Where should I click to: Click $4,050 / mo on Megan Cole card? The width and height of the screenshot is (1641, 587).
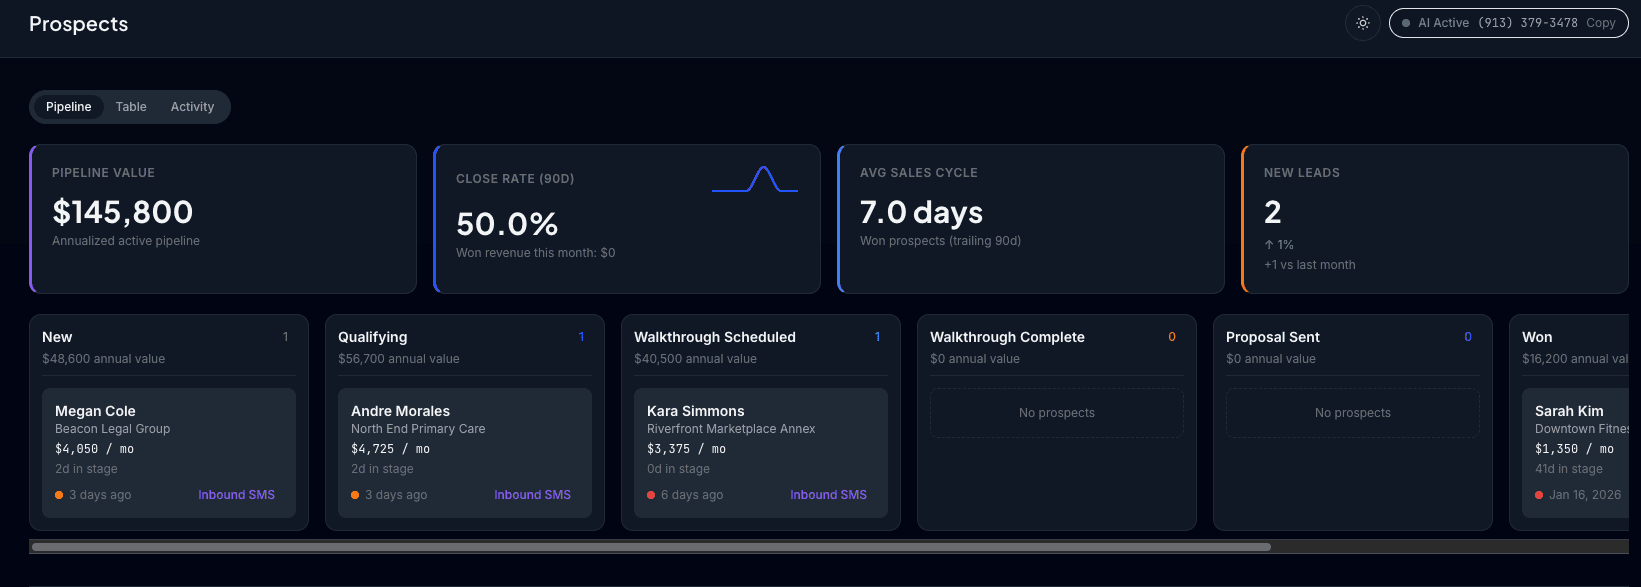click(94, 449)
